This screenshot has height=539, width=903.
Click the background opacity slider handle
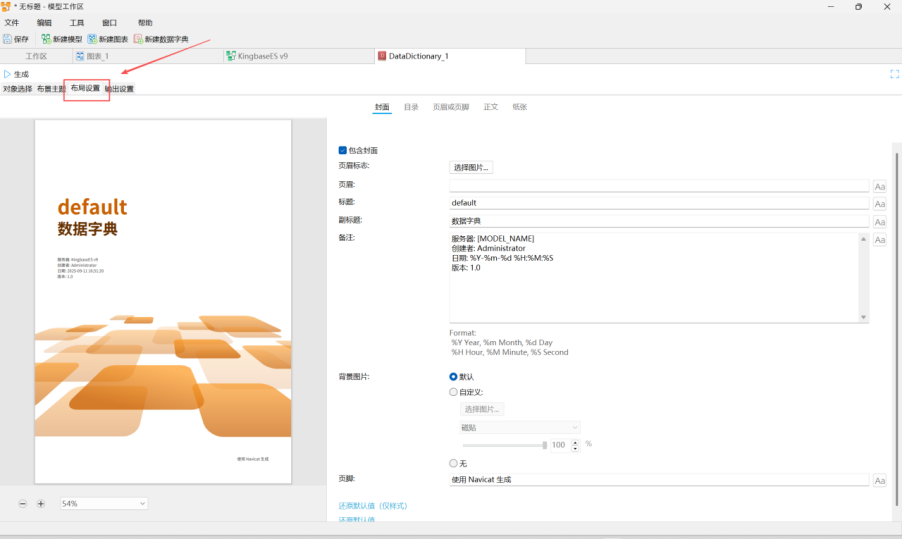[545, 444]
